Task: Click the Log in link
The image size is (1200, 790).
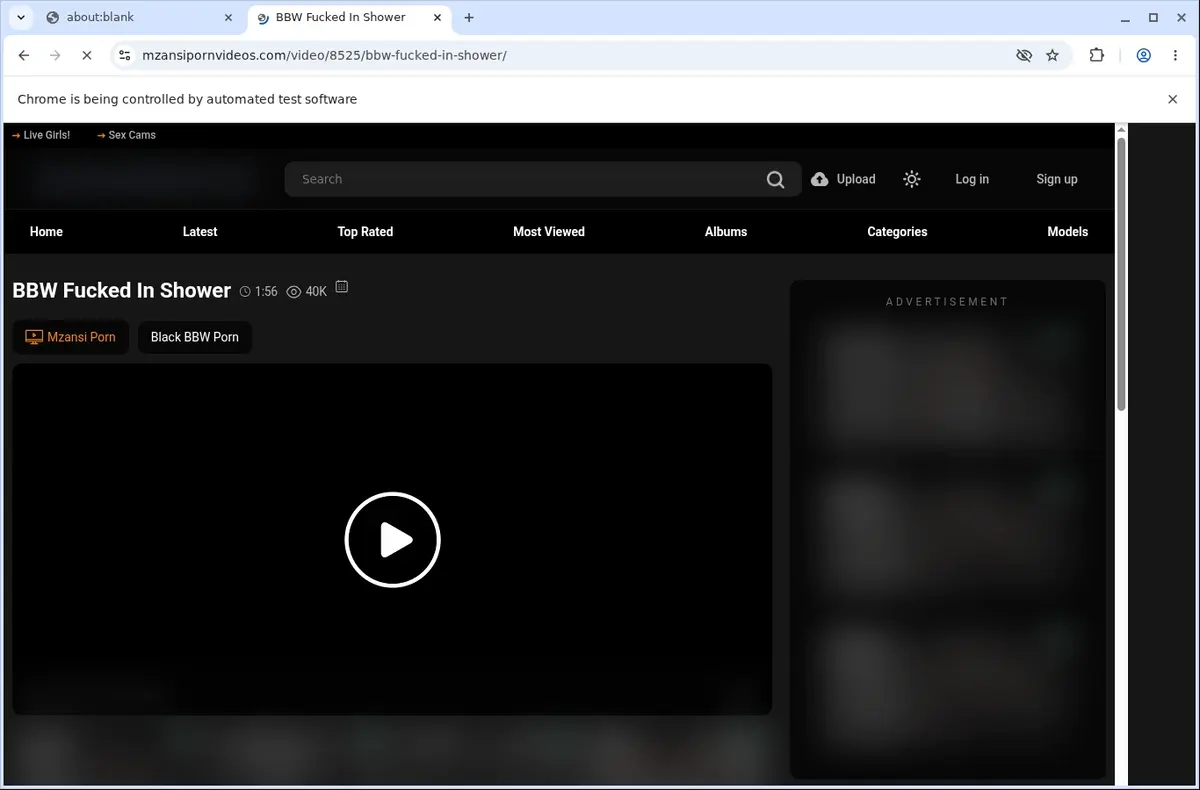Action: (972, 179)
